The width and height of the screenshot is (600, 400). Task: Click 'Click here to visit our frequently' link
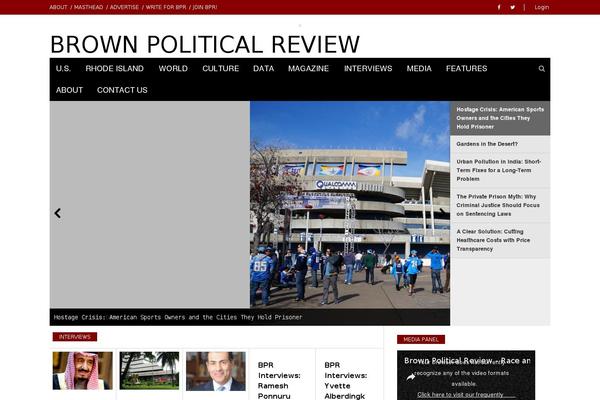[460, 395]
